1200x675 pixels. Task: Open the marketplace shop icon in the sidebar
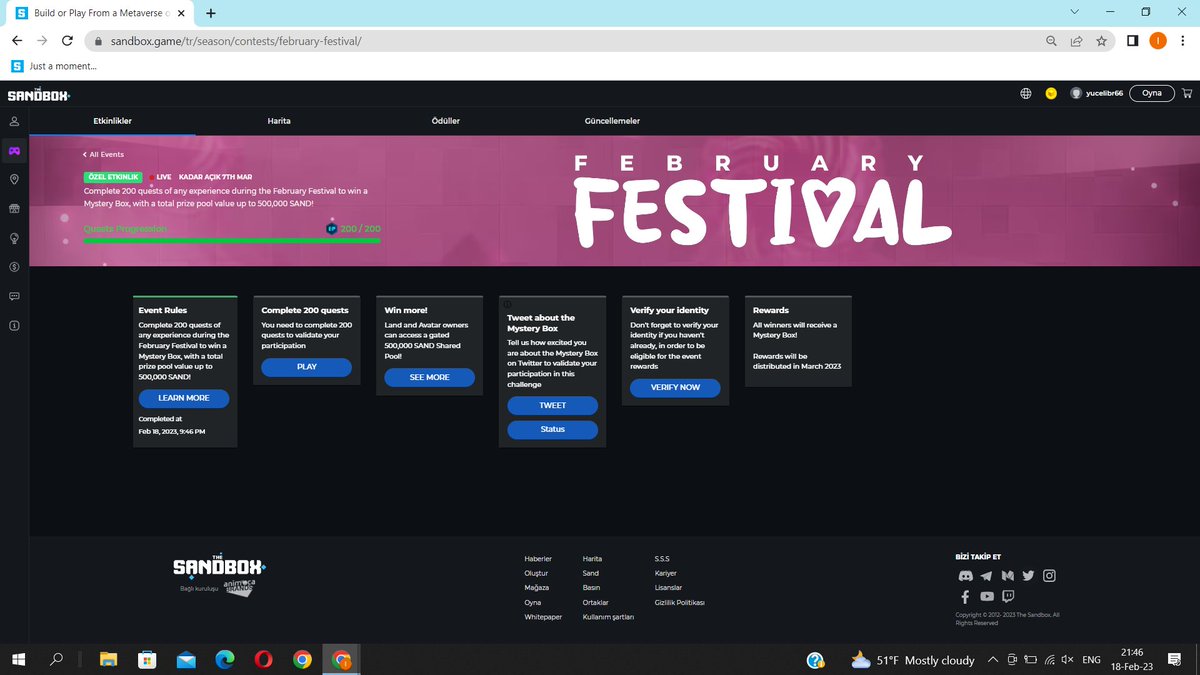click(x=14, y=209)
